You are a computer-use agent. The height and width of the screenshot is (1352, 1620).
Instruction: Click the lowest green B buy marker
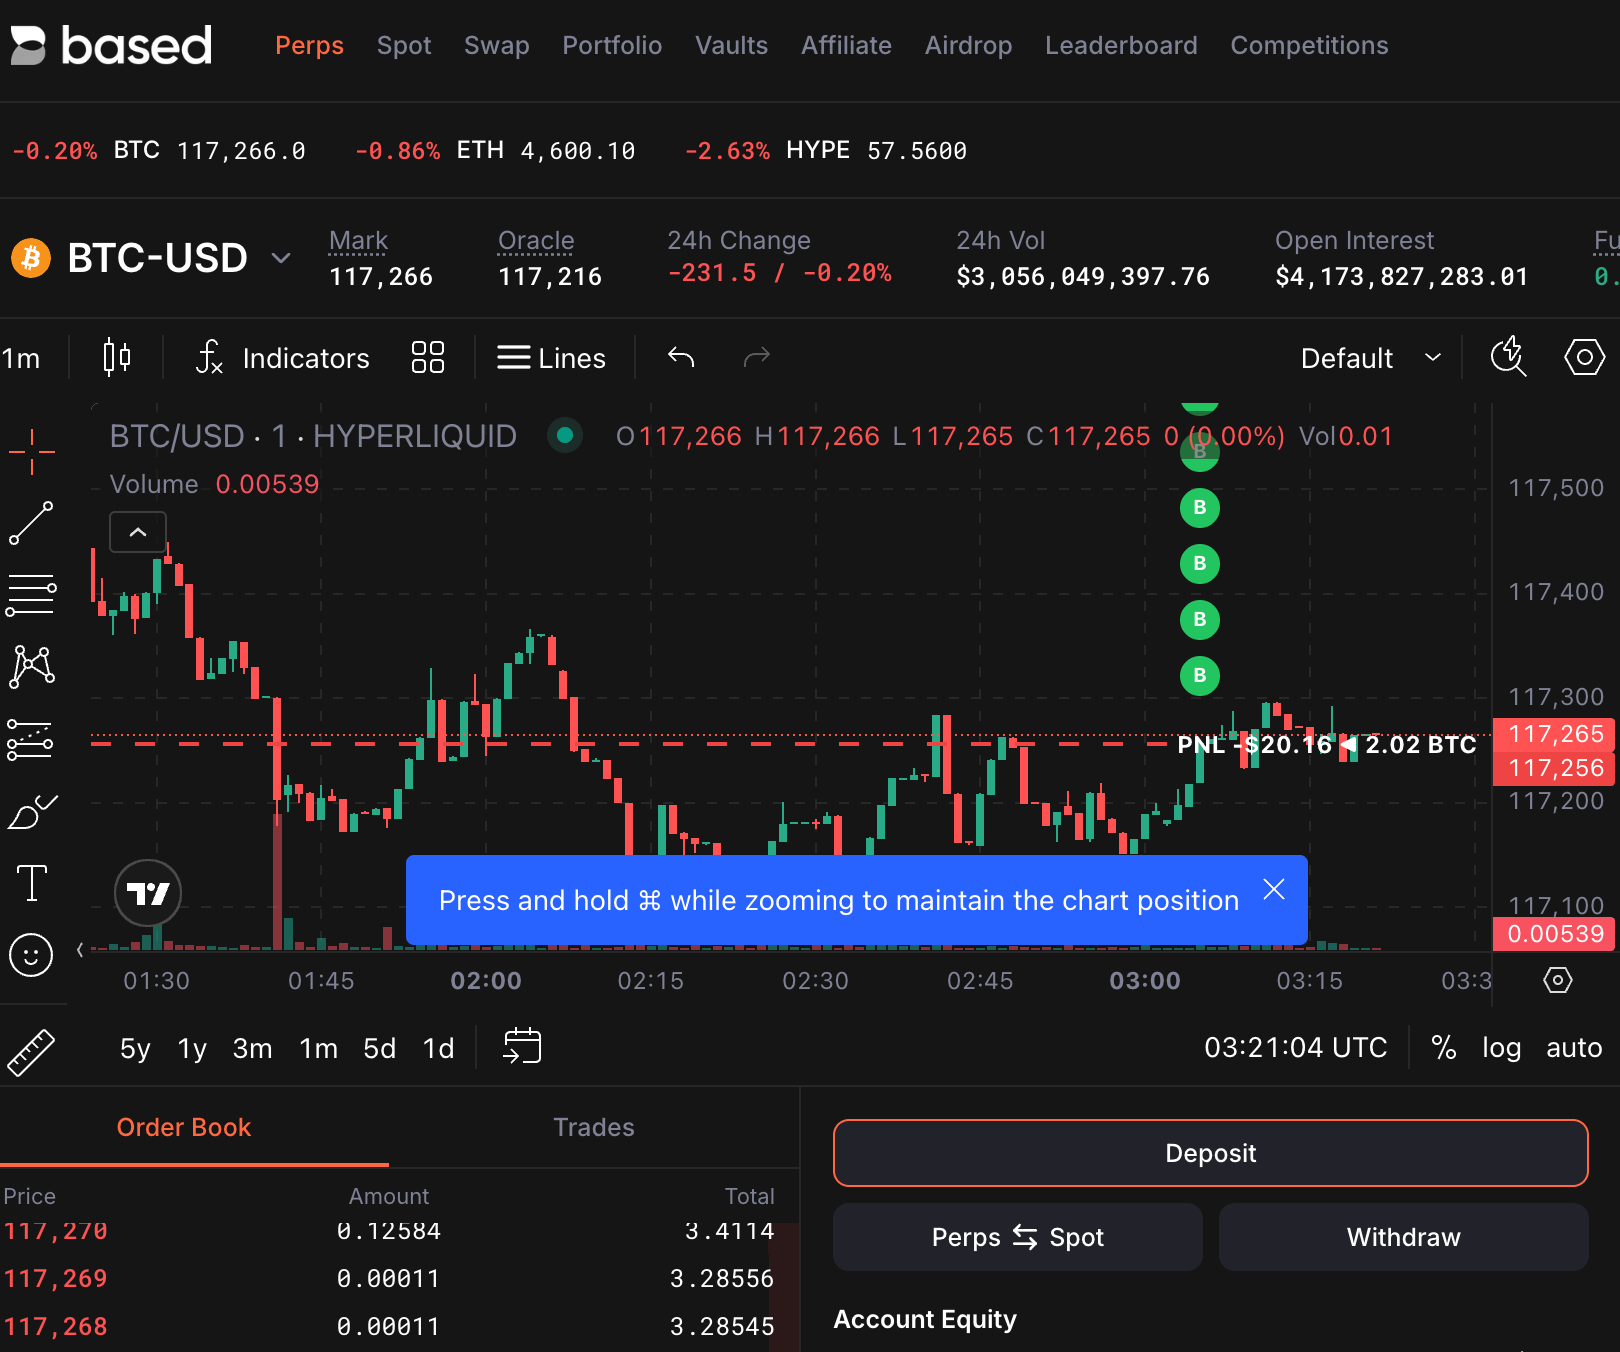(1200, 676)
